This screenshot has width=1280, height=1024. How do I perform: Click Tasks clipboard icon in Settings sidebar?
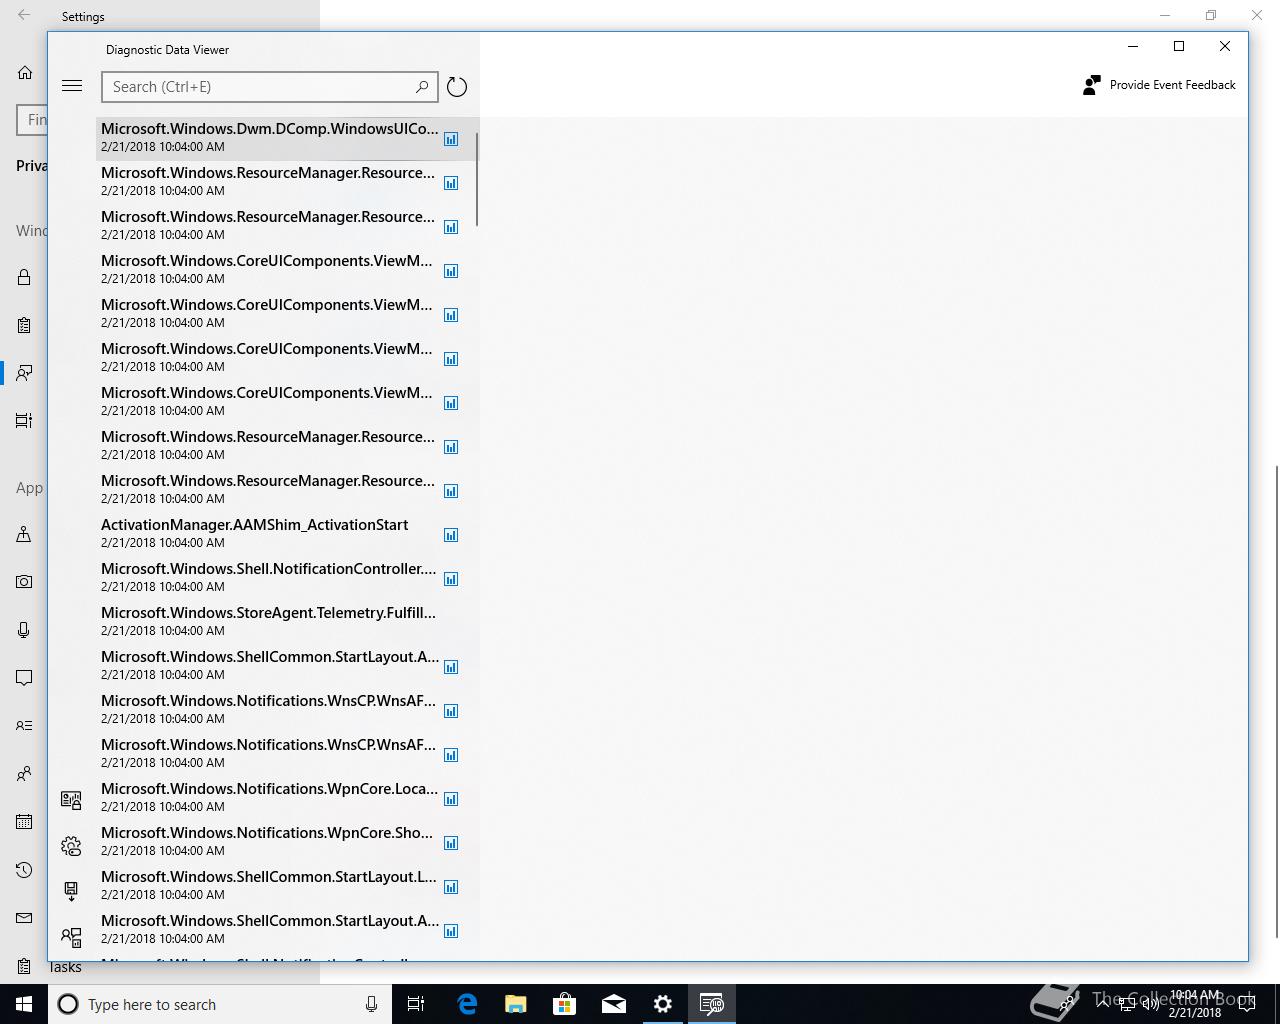click(x=24, y=966)
